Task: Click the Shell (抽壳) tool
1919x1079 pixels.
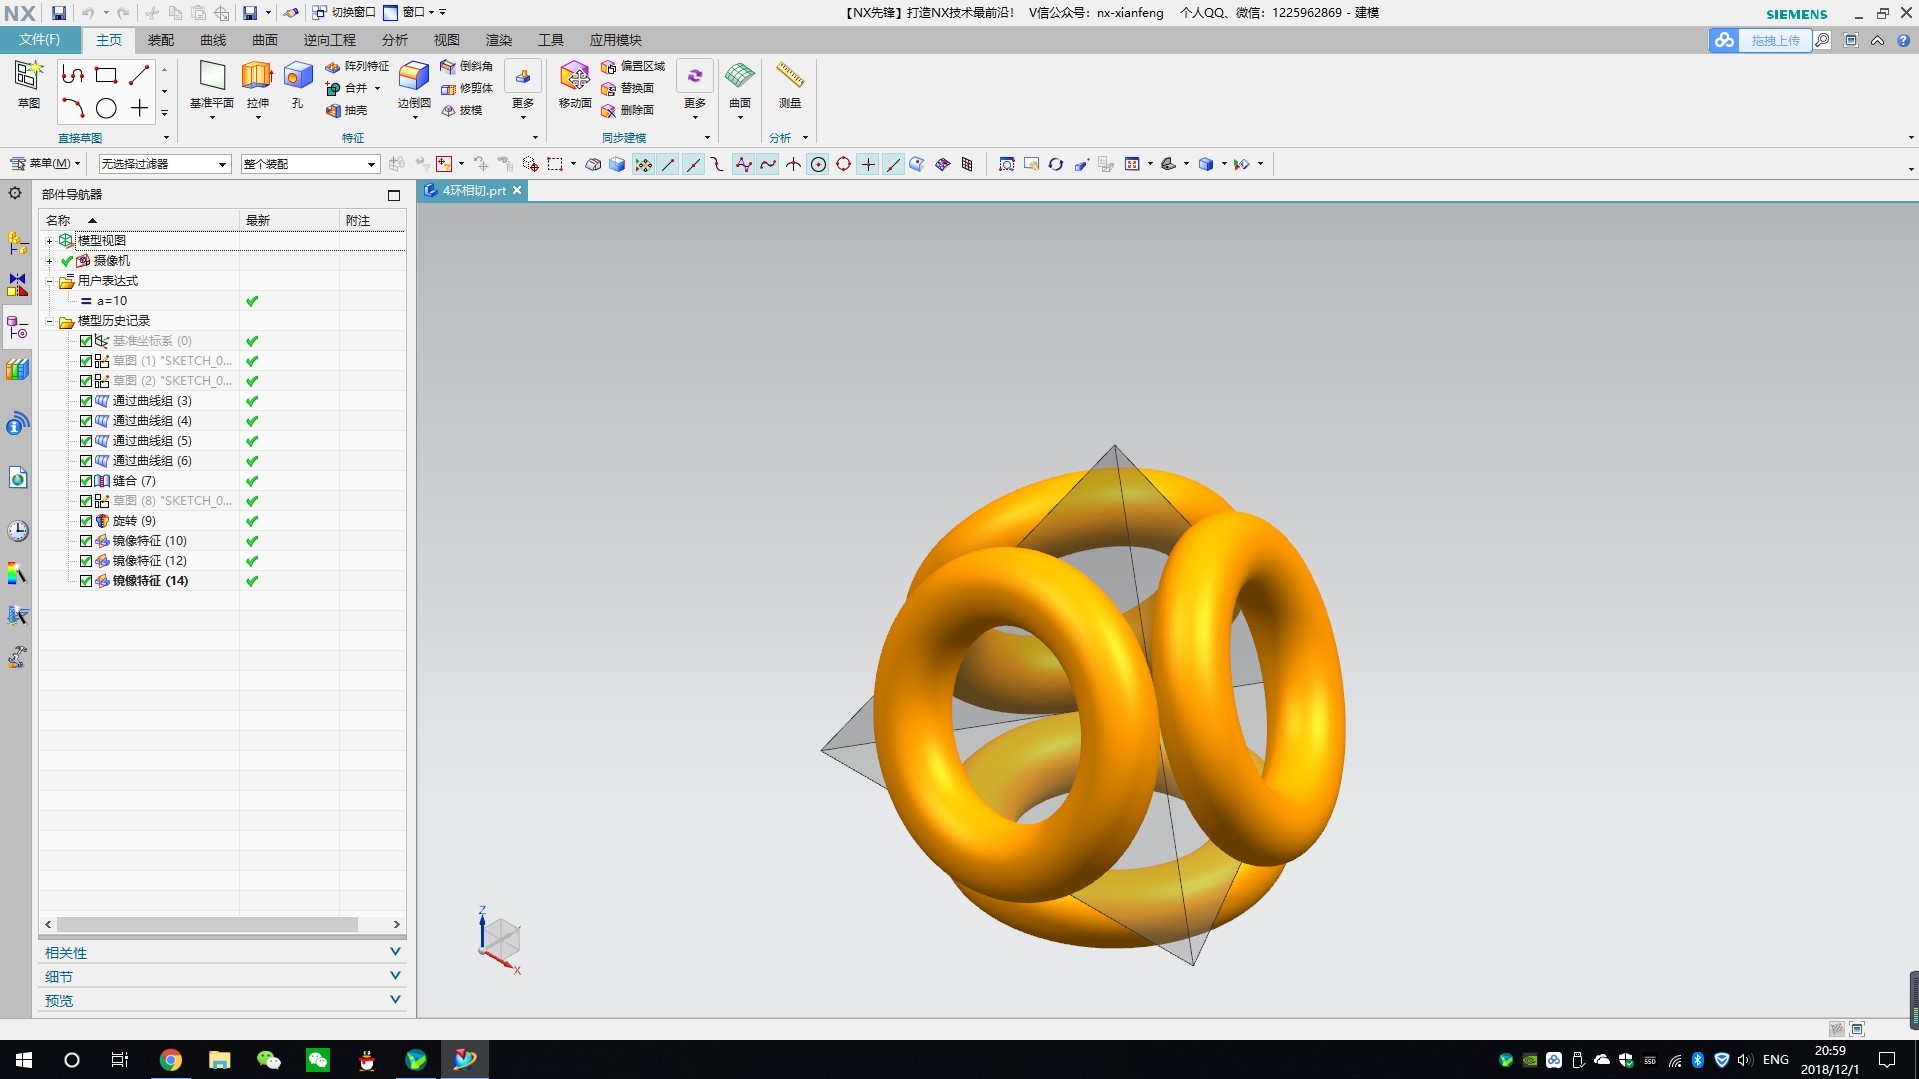Action: pyautogui.click(x=346, y=110)
